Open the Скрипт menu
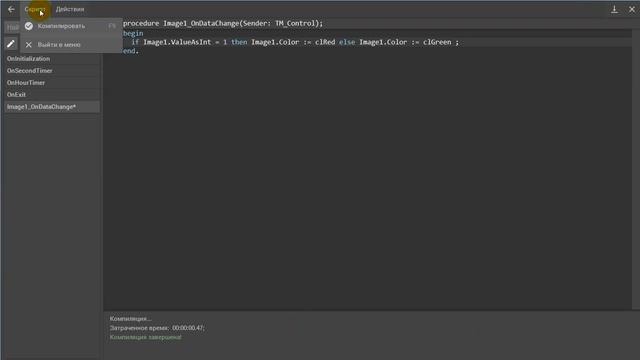This screenshot has width=640, height=360. pyautogui.click(x=34, y=9)
